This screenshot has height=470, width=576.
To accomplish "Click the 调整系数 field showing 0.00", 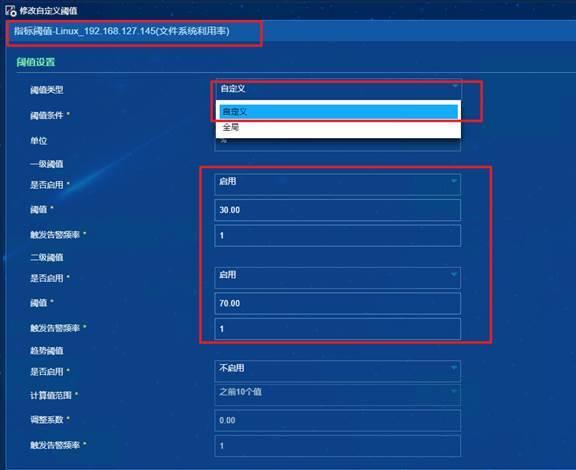I will 337,420.
